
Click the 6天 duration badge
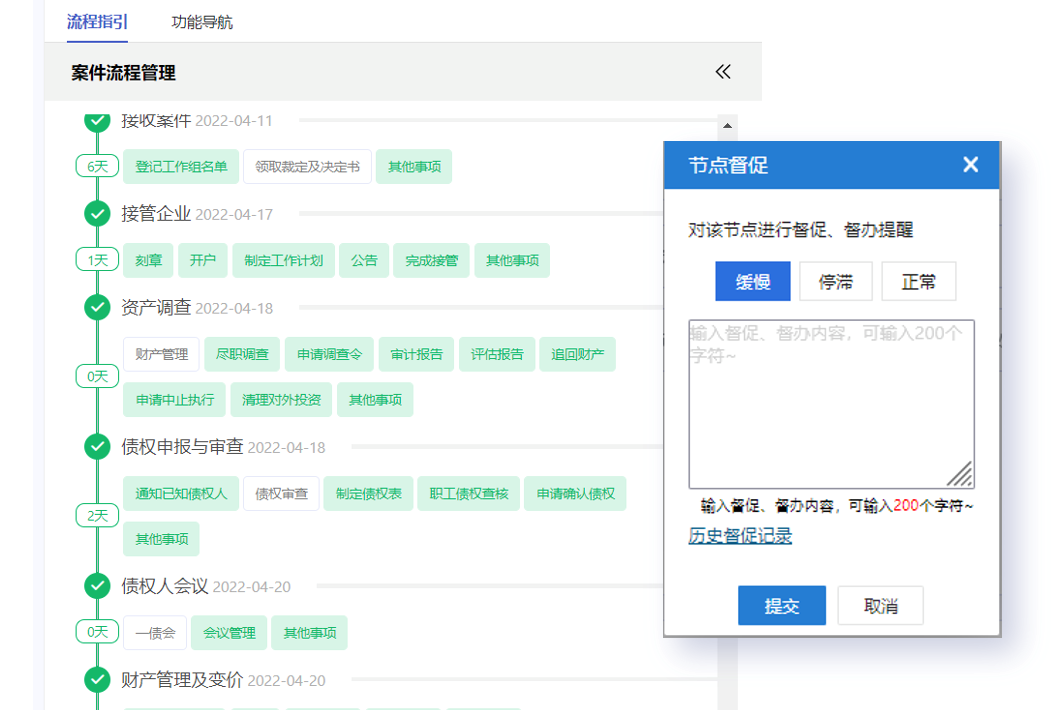point(97,167)
